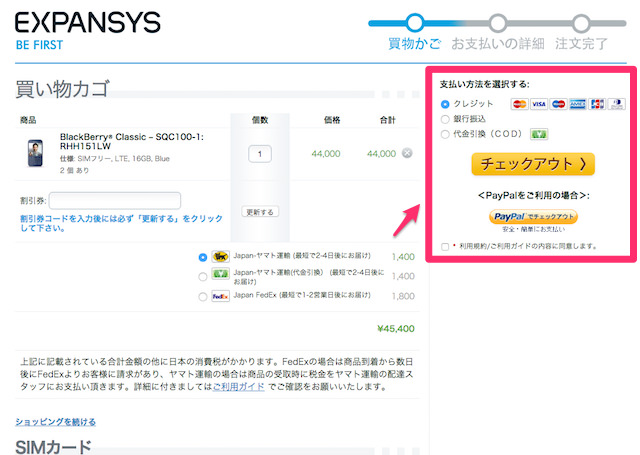Click the 割引券 coupon code input field
Screen dimensions: 640x455
click(x=115, y=201)
